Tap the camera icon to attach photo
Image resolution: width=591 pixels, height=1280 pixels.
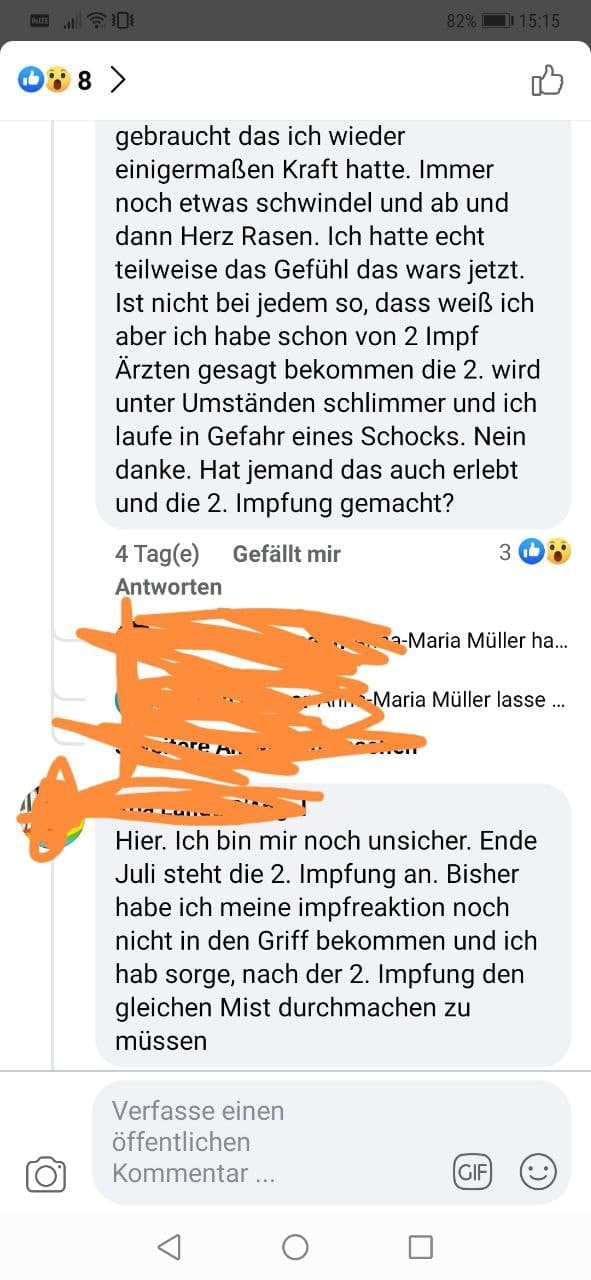[46, 1174]
